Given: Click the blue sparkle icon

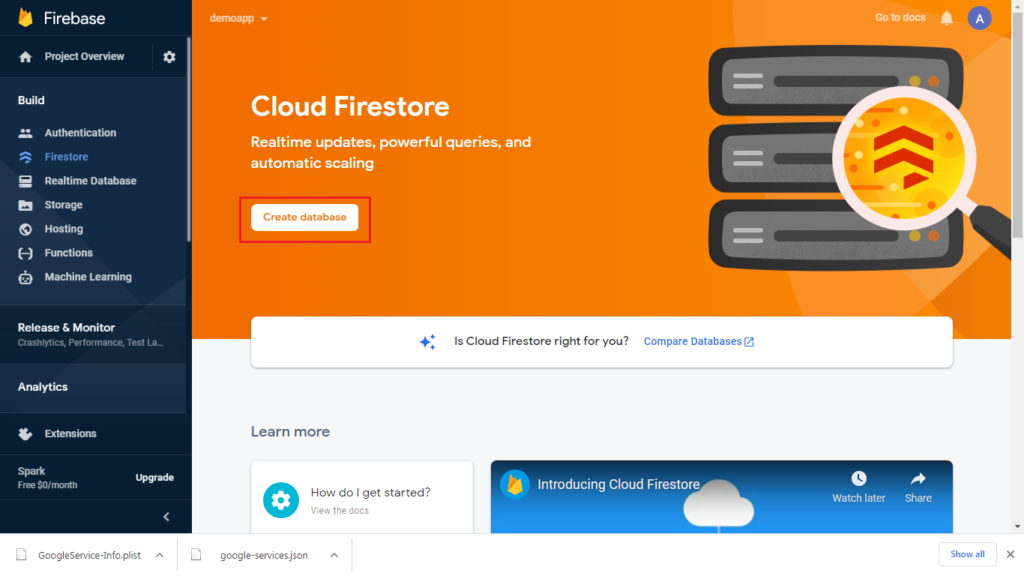Looking at the screenshot, I should [x=428, y=342].
